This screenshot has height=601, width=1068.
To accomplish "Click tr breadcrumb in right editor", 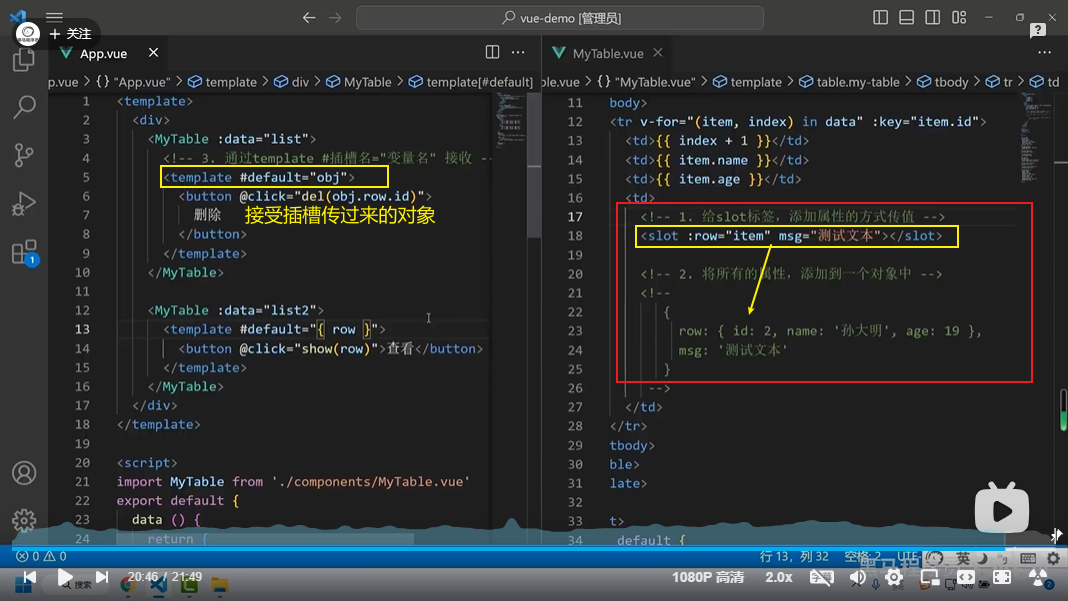I will 1000,82.
